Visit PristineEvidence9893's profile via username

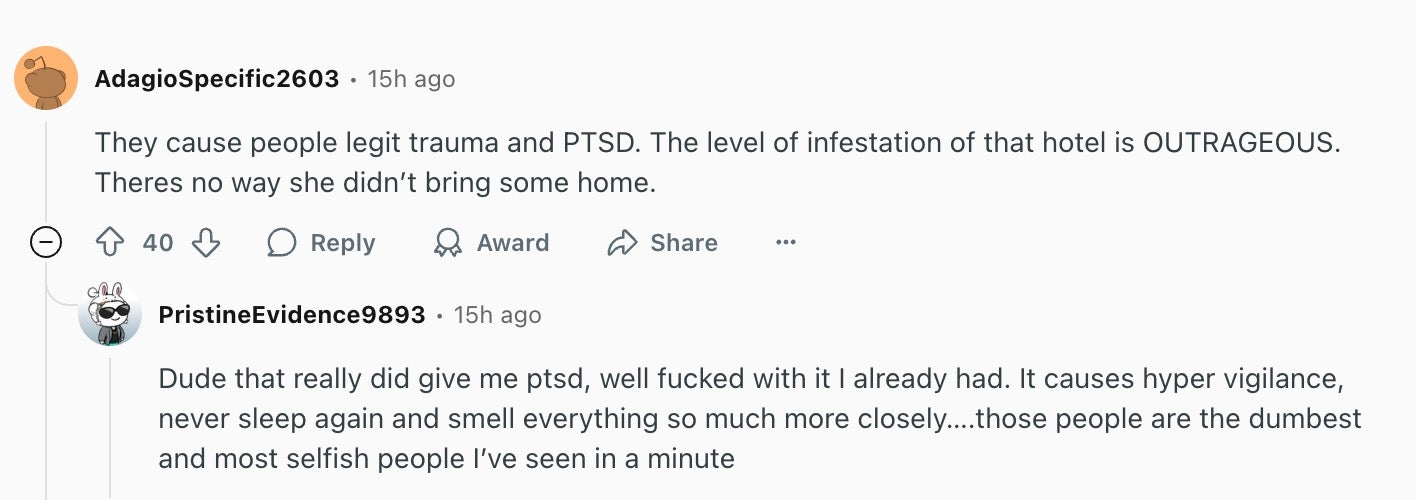coord(292,315)
